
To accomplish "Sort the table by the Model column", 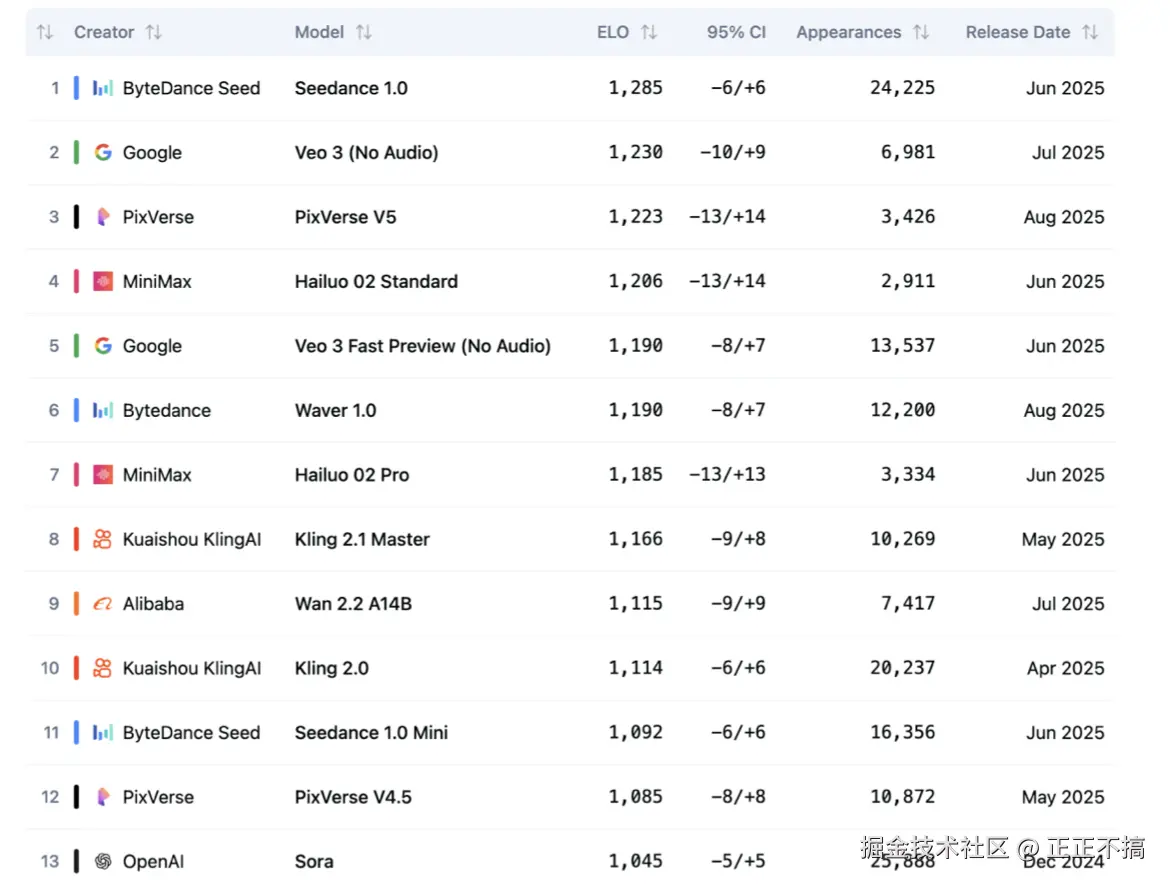I will point(364,32).
